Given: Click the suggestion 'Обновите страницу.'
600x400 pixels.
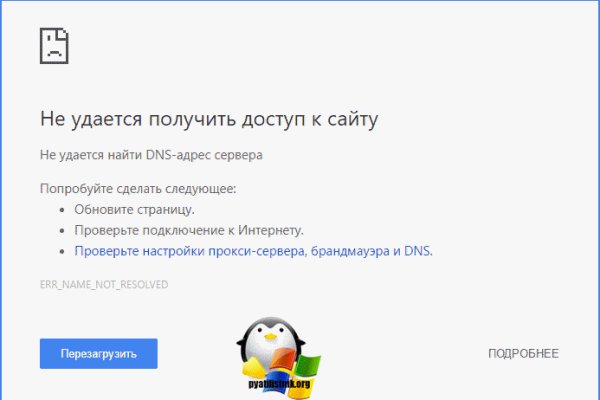Looking at the screenshot, I should 134,210.
